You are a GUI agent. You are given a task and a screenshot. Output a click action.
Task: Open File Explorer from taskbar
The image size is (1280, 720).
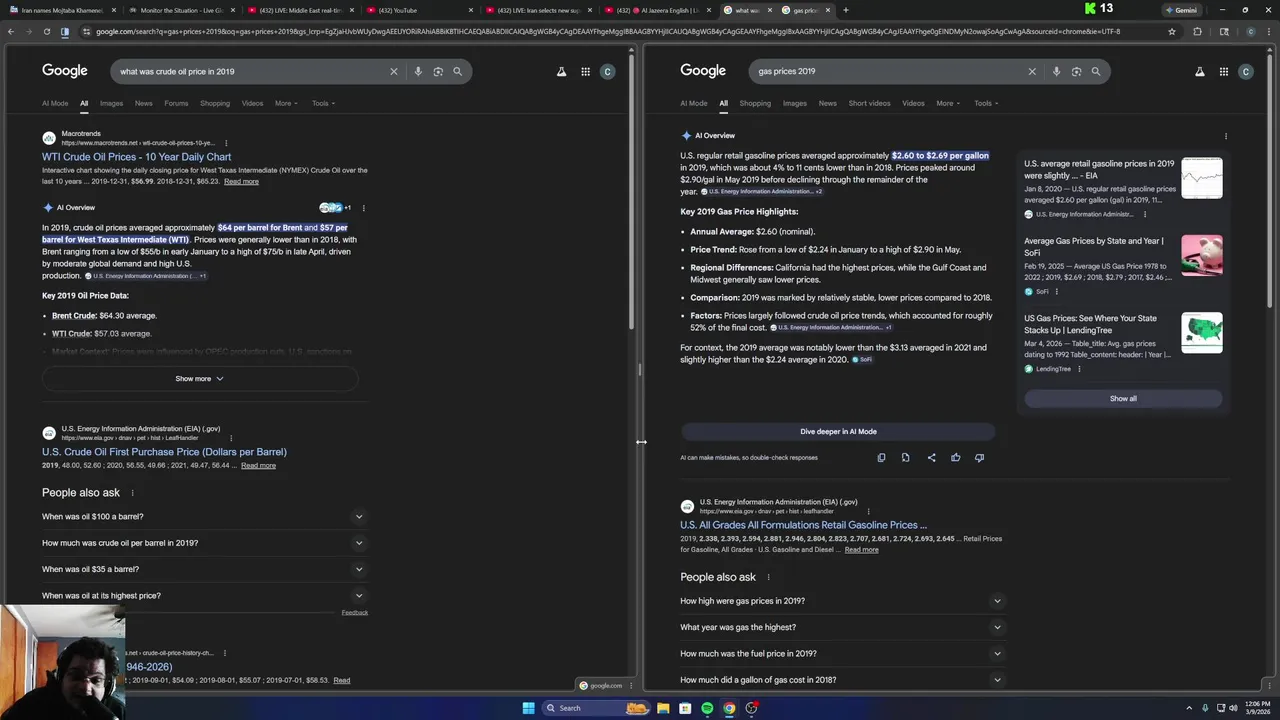662,708
